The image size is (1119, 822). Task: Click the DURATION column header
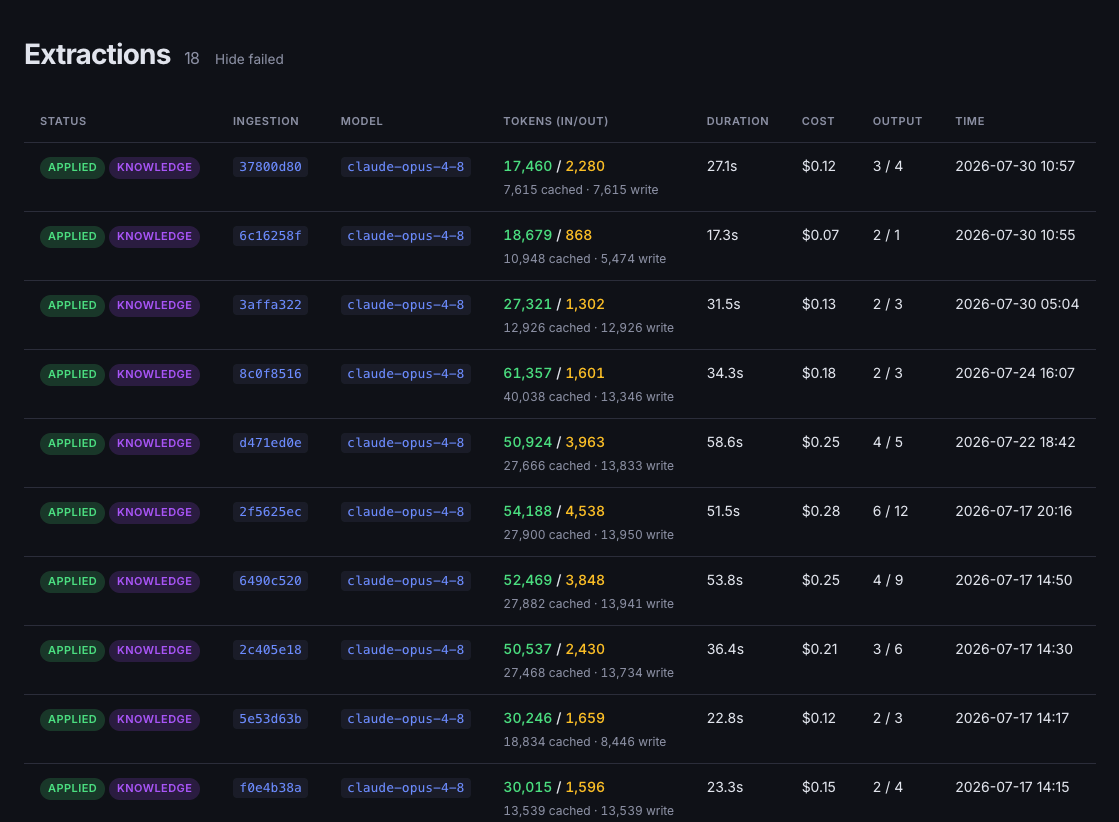[x=737, y=121]
